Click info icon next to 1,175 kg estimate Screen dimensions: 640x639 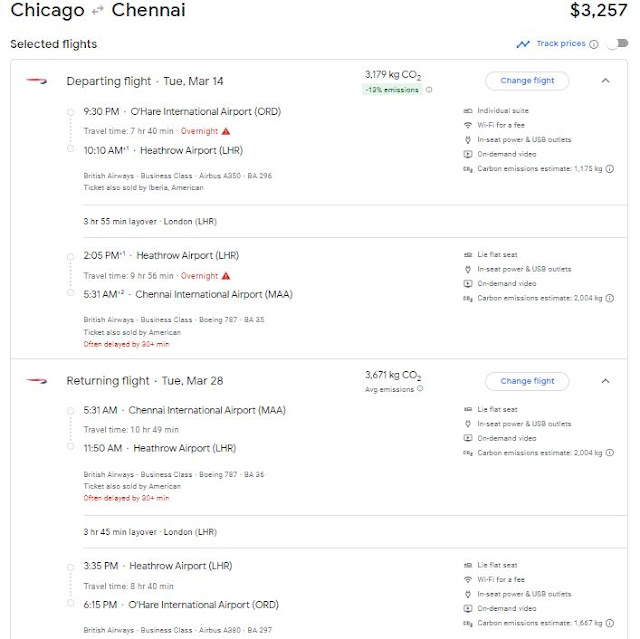[x=609, y=169]
